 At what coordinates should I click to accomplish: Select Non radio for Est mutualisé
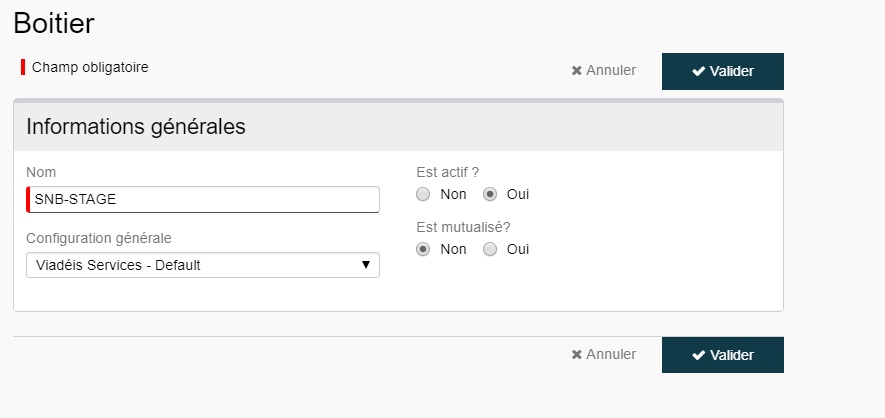pyautogui.click(x=423, y=249)
